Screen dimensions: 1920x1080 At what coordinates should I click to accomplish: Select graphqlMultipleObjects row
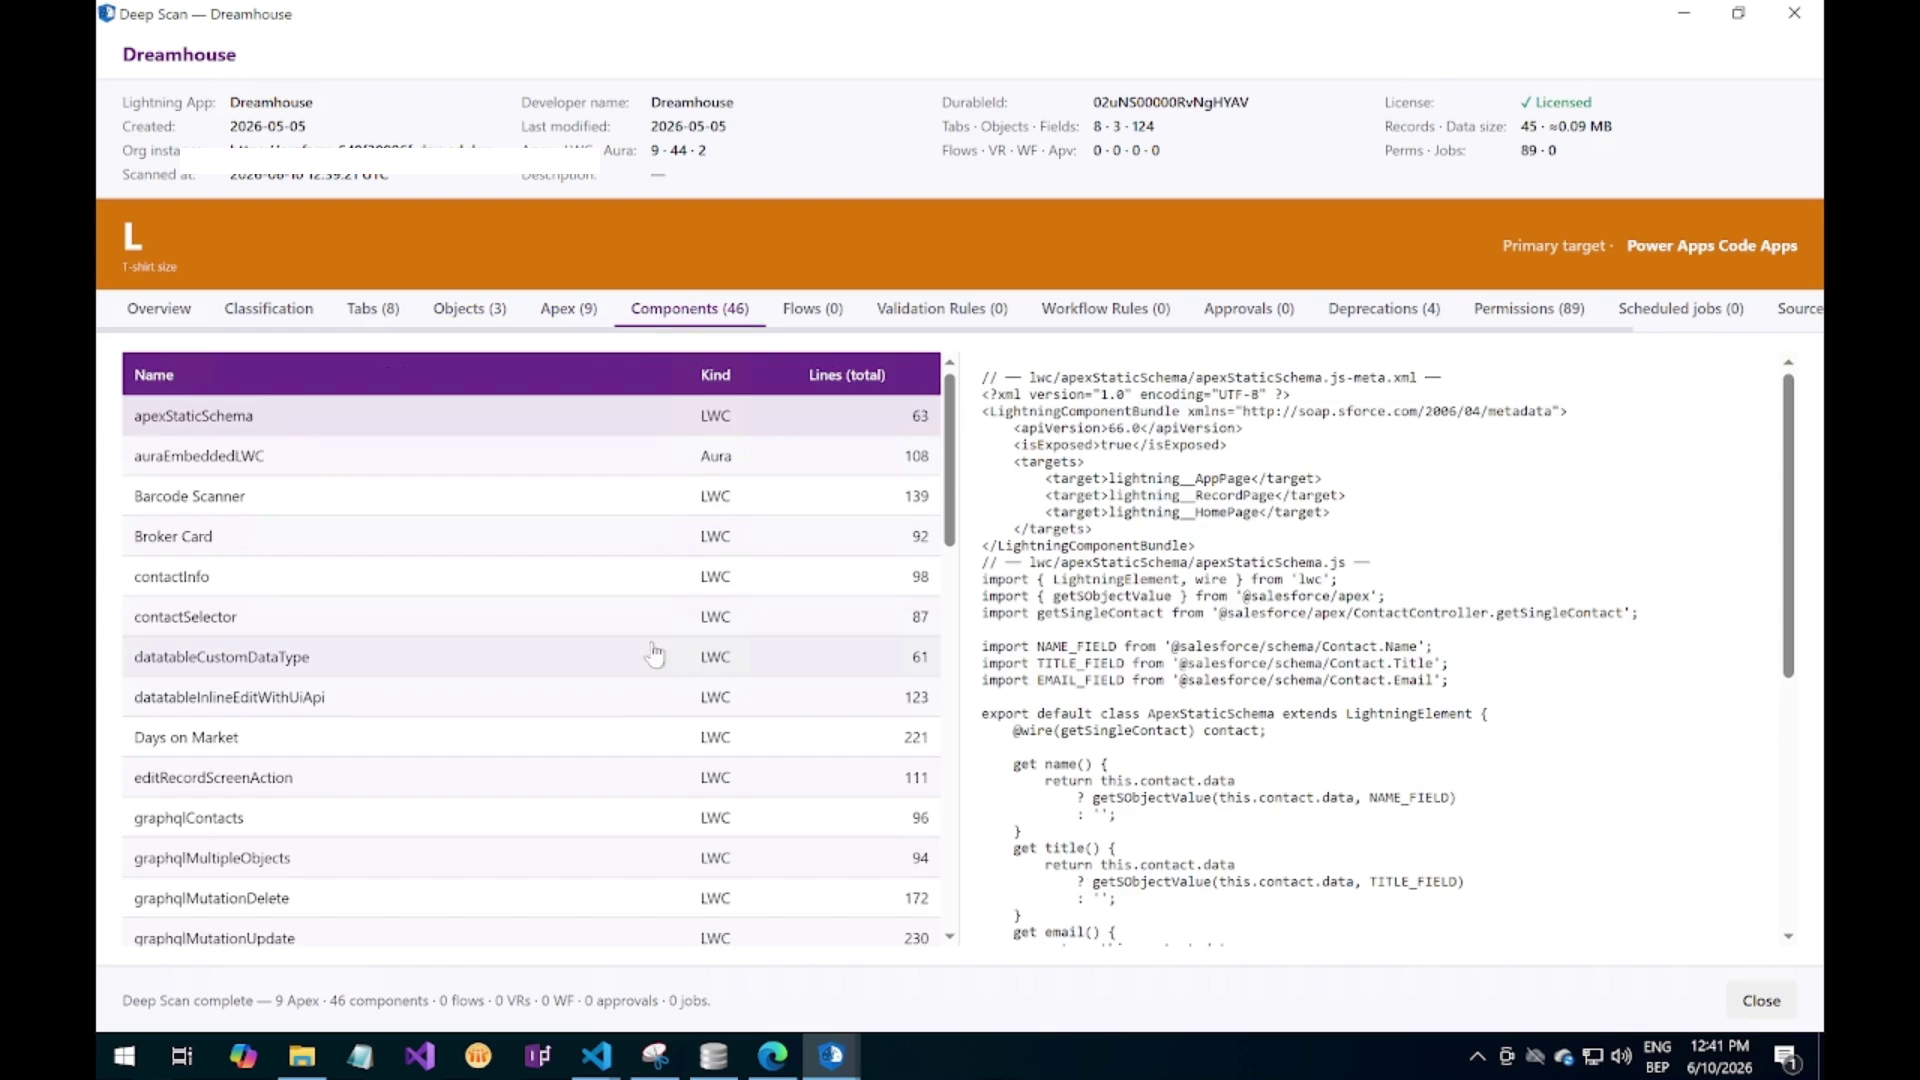coord(531,857)
